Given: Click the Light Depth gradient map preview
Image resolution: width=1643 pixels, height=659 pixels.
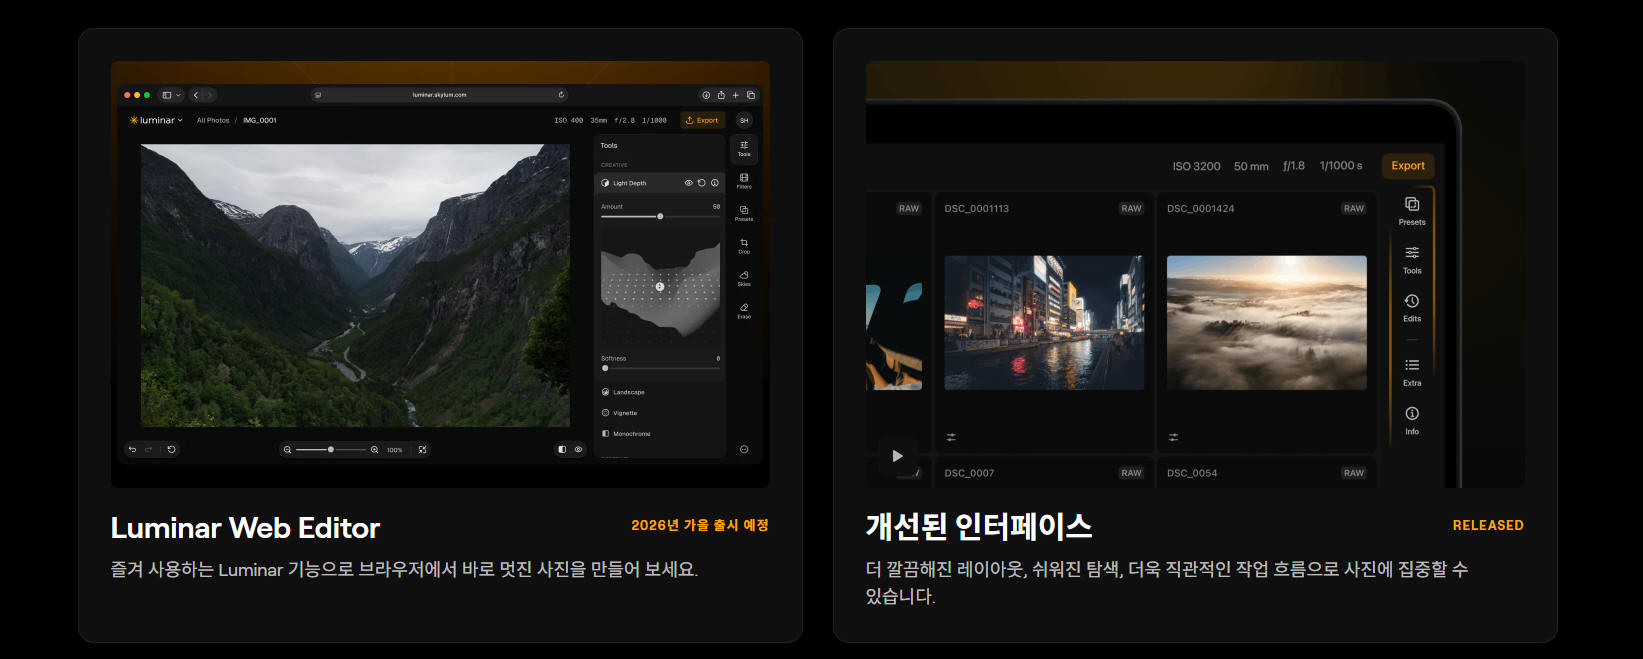Looking at the screenshot, I should coord(660,288).
